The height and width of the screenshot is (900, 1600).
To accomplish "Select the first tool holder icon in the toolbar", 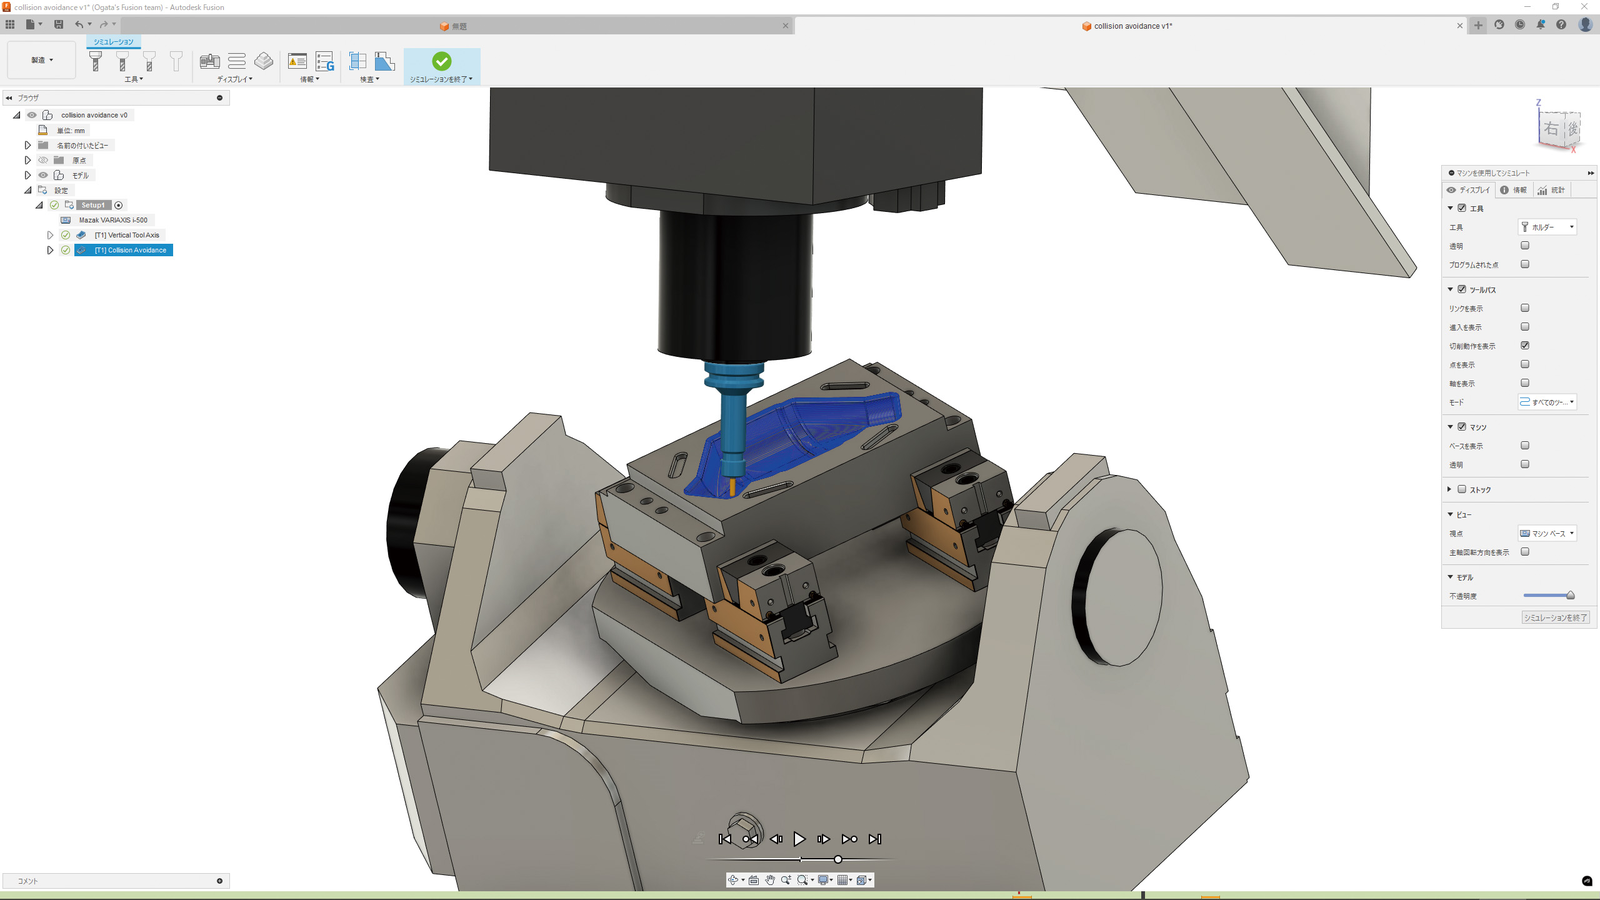I will pos(96,62).
